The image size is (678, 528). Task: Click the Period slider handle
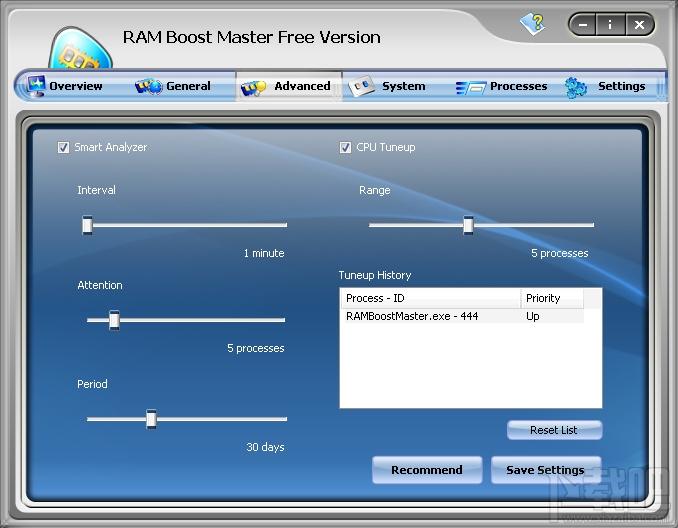tap(151, 419)
